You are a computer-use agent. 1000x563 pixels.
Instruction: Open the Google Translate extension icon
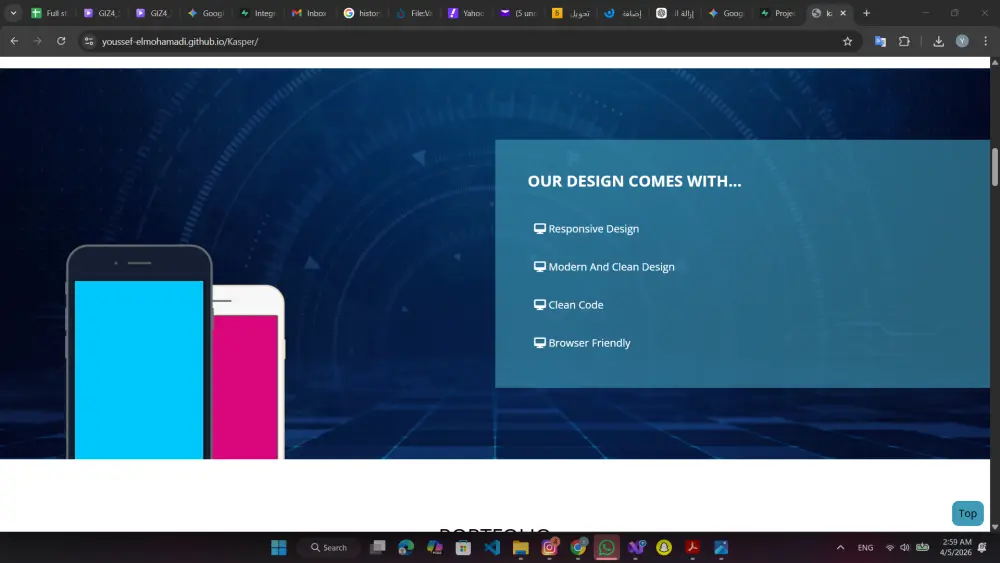click(880, 41)
